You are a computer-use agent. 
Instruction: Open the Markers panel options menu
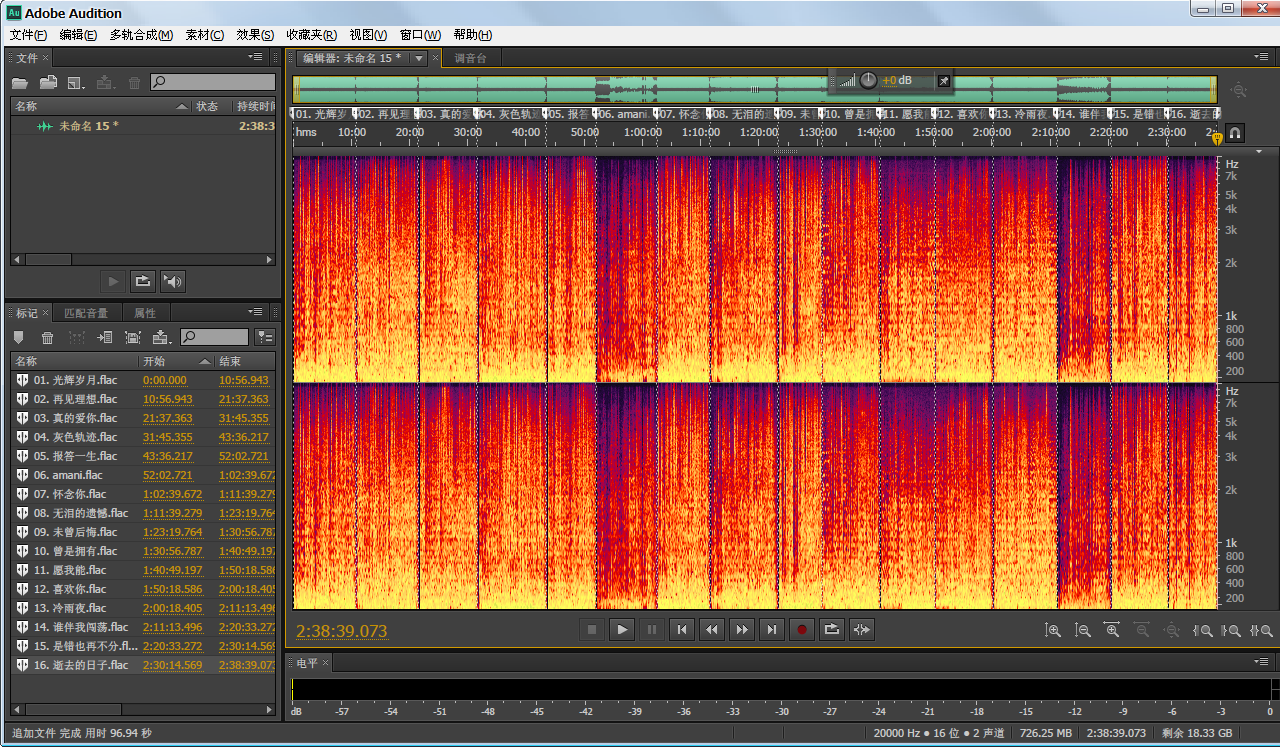click(256, 313)
